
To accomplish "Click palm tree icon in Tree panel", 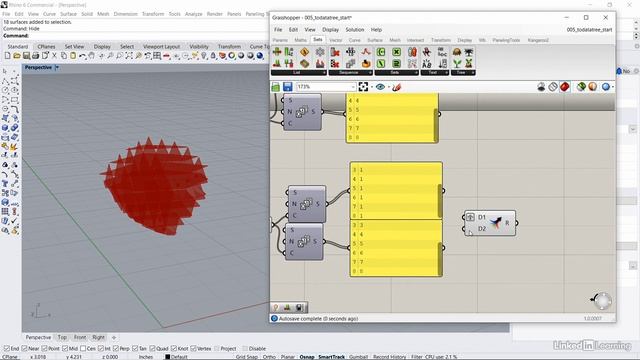I will tap(469, 52).
